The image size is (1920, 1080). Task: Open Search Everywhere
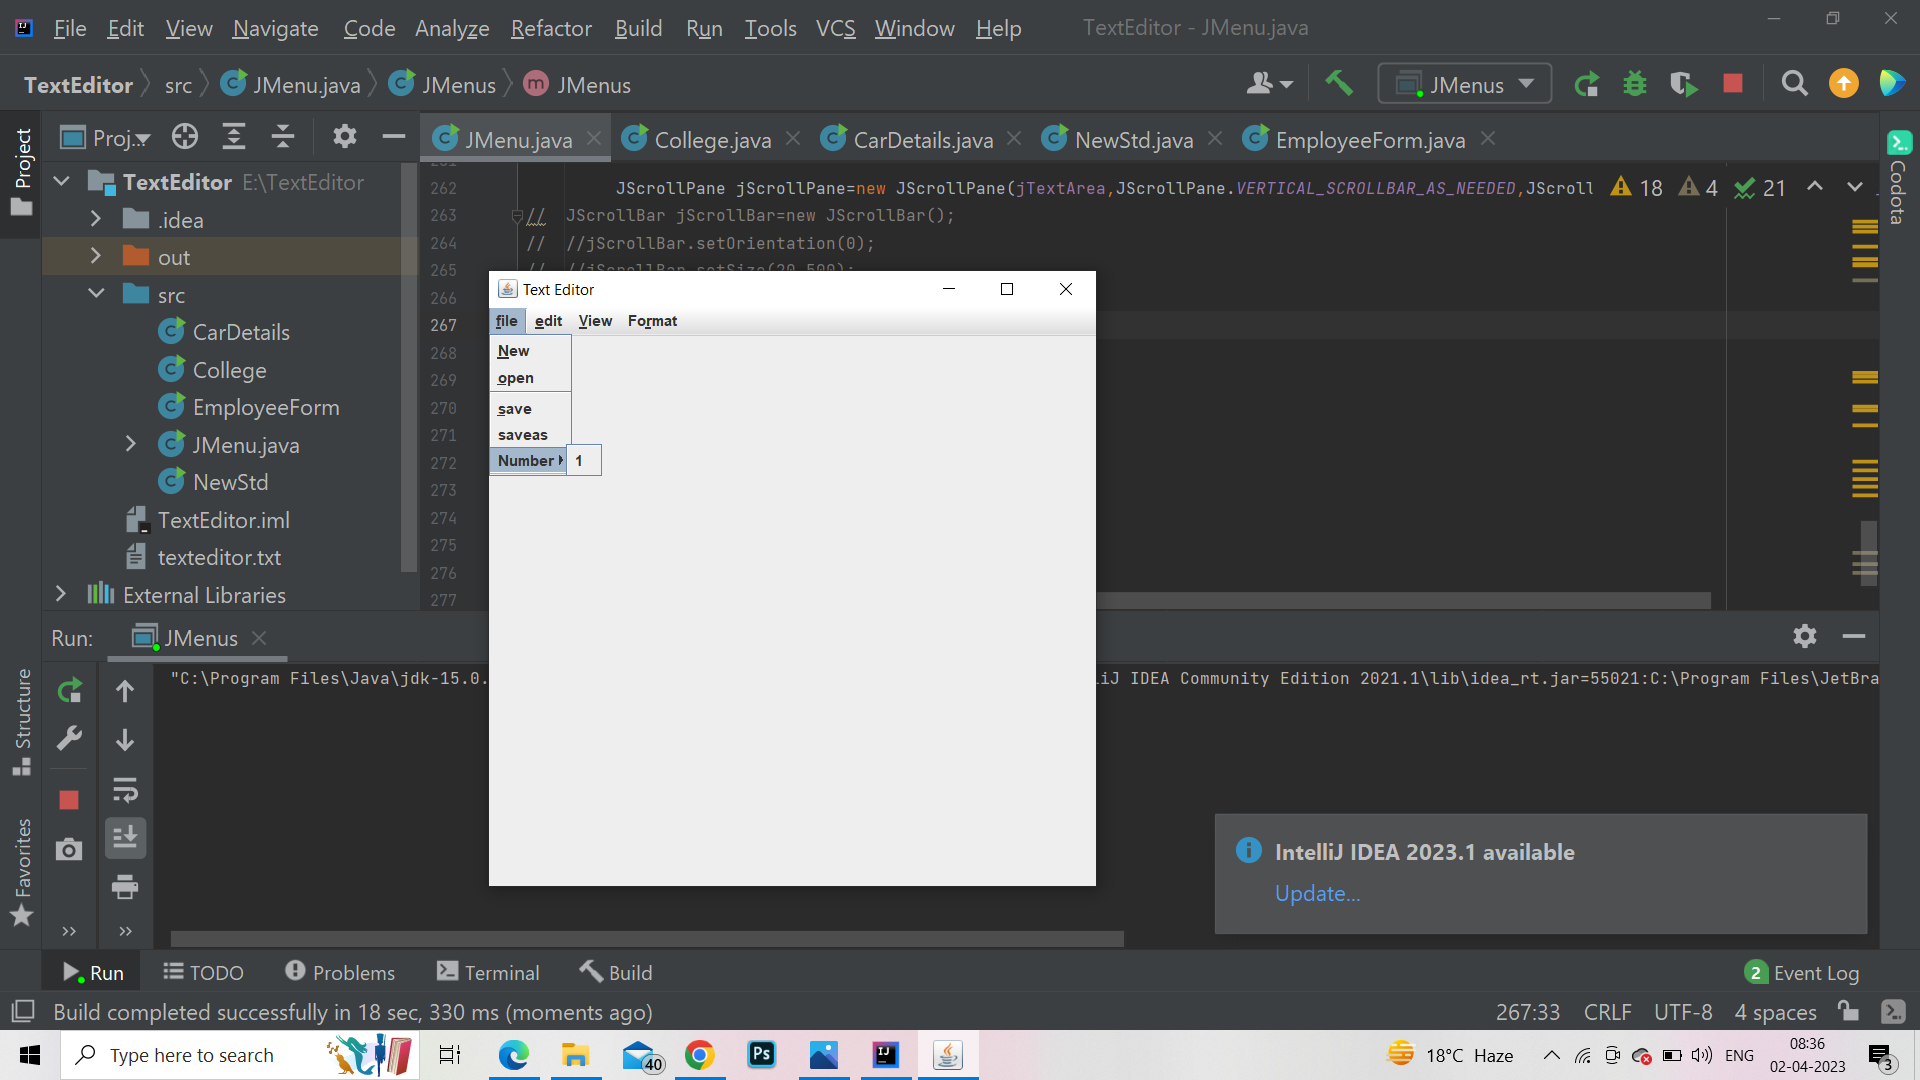click(1794, 84)
